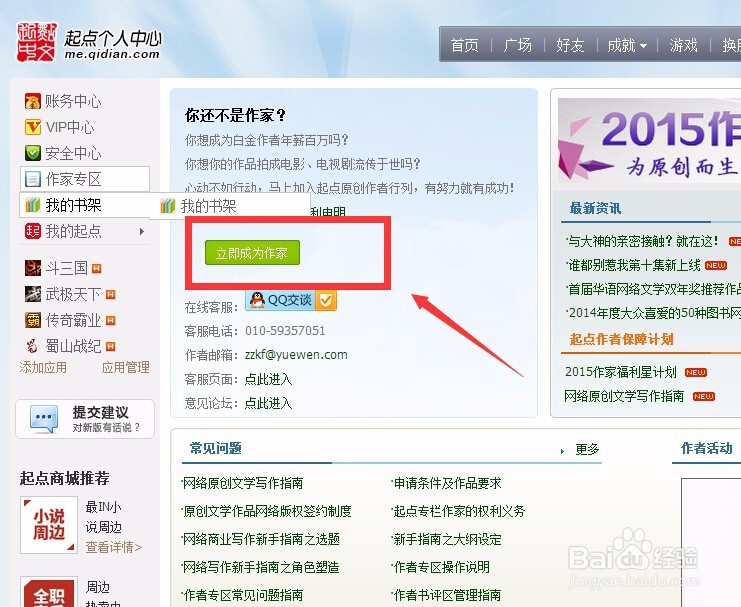
Task: Click the 2015 为原创而生 banner
Action: 649,140
